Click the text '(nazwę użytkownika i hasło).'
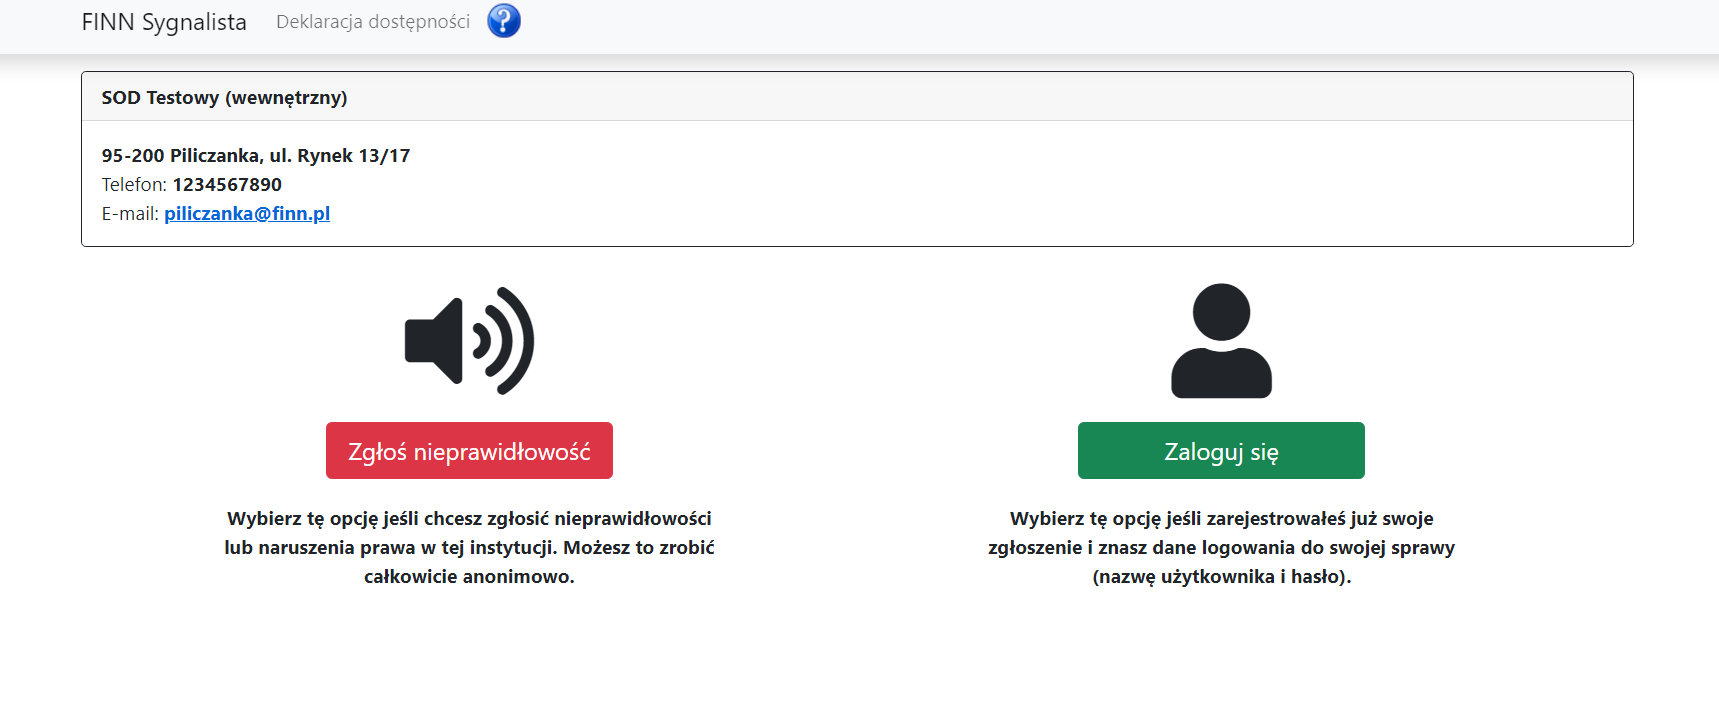1719x723 pixels. [x=1221, y=576]
